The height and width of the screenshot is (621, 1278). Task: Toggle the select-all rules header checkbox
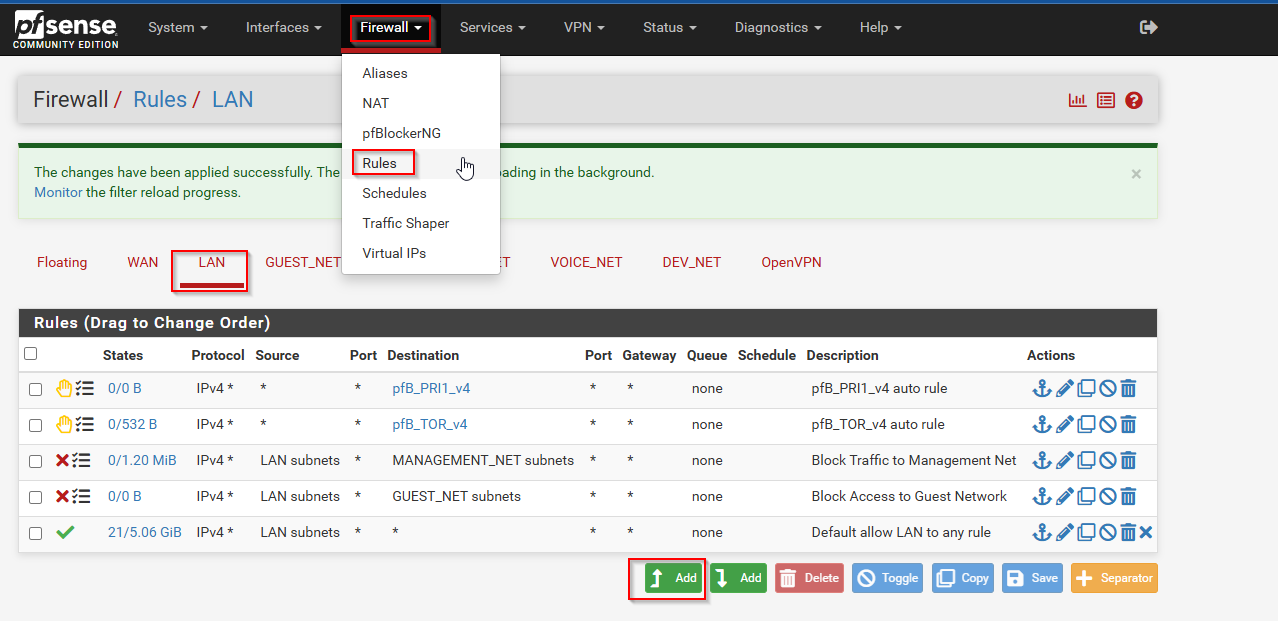tap(30, 354)
